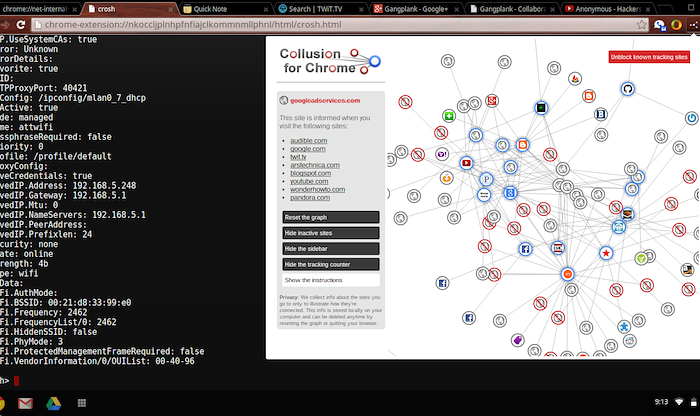Select the dark blue B node
700x416 pixels.
600,114
